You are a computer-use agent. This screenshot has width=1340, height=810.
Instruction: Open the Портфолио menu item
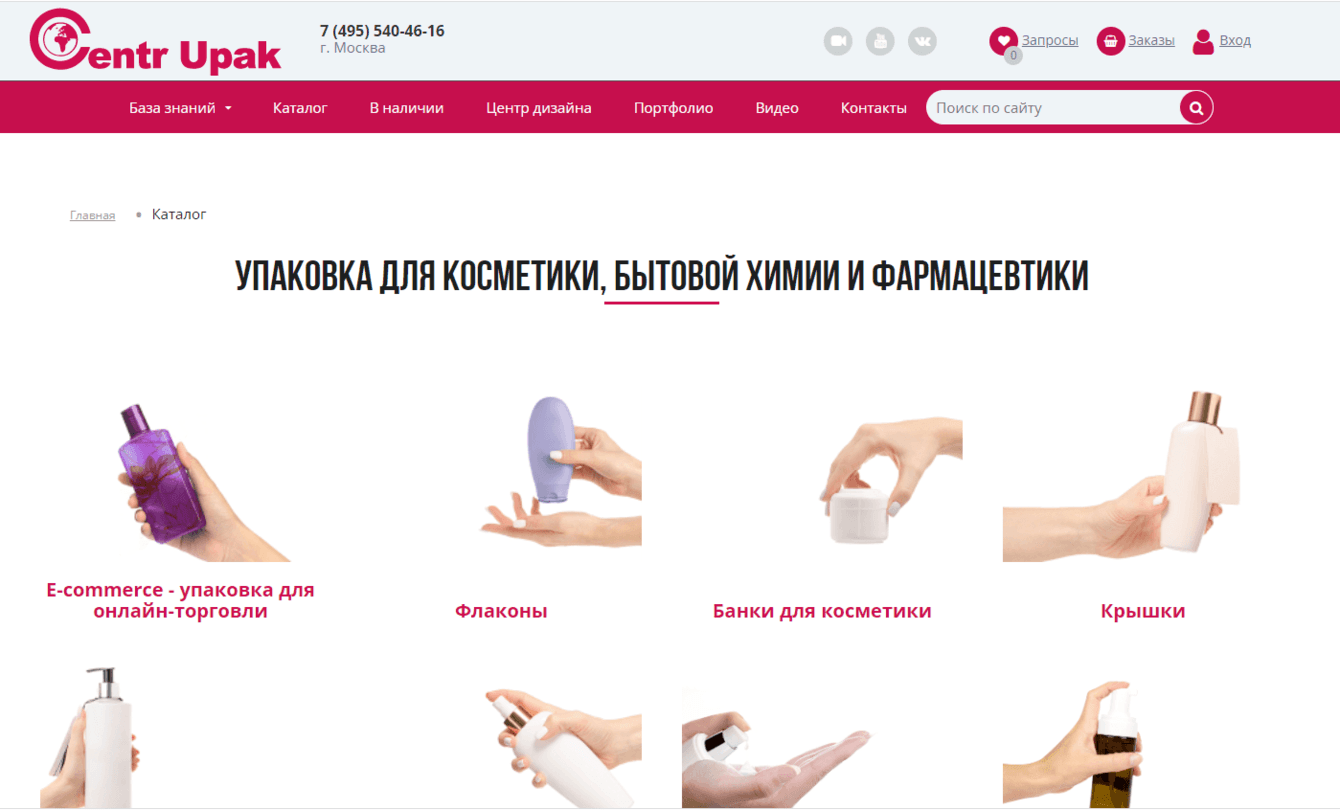coord(673,107)
